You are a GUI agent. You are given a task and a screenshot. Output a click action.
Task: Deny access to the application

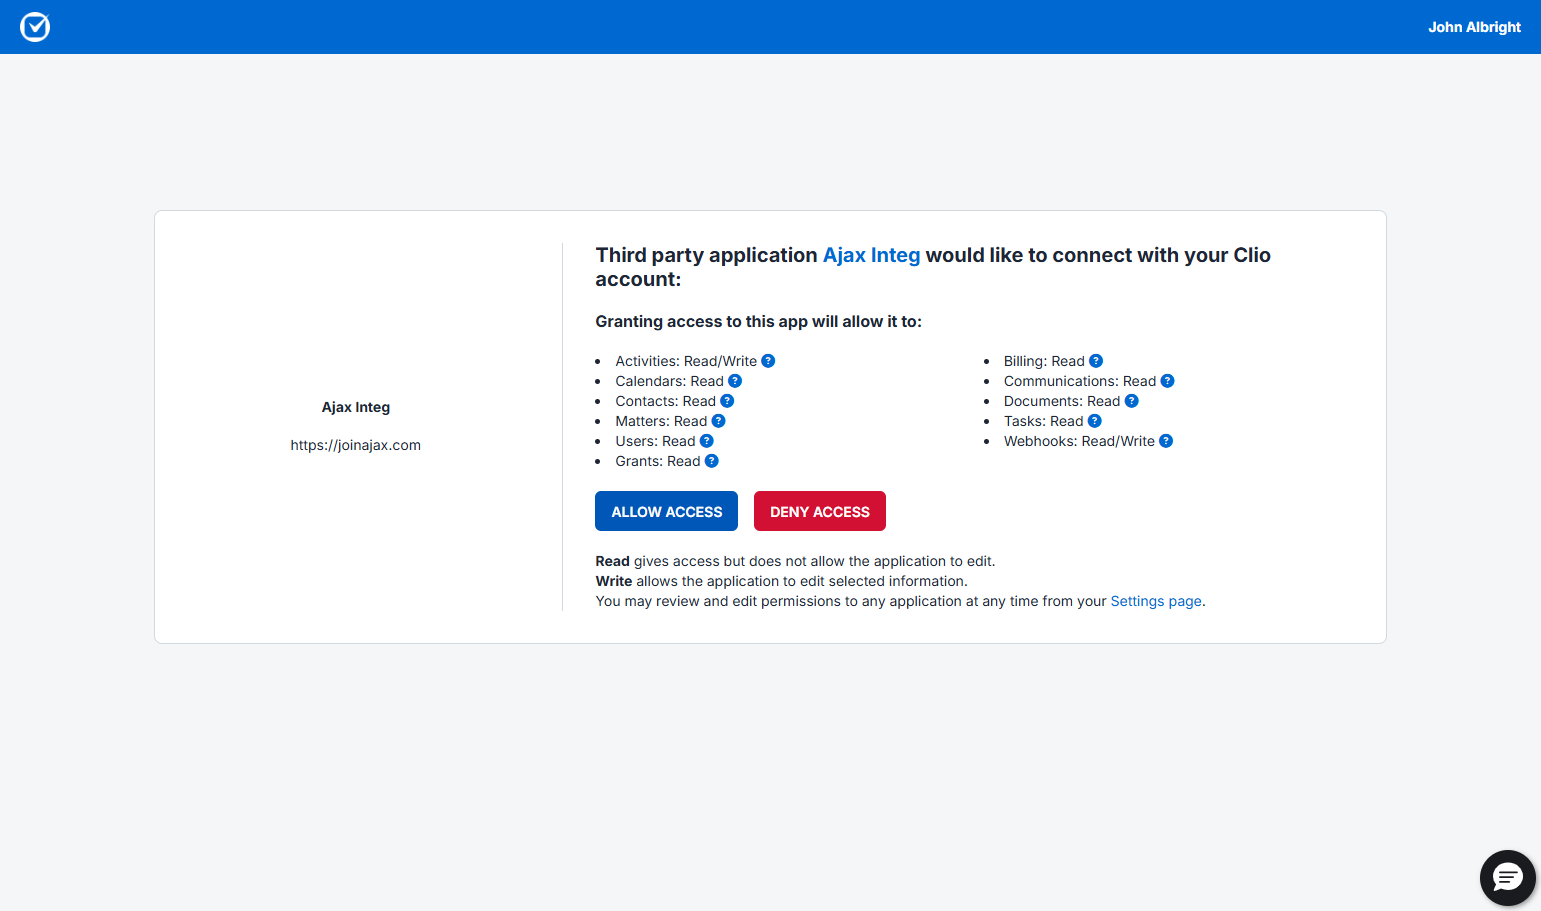pyautogui.click(x=820, y=511)
